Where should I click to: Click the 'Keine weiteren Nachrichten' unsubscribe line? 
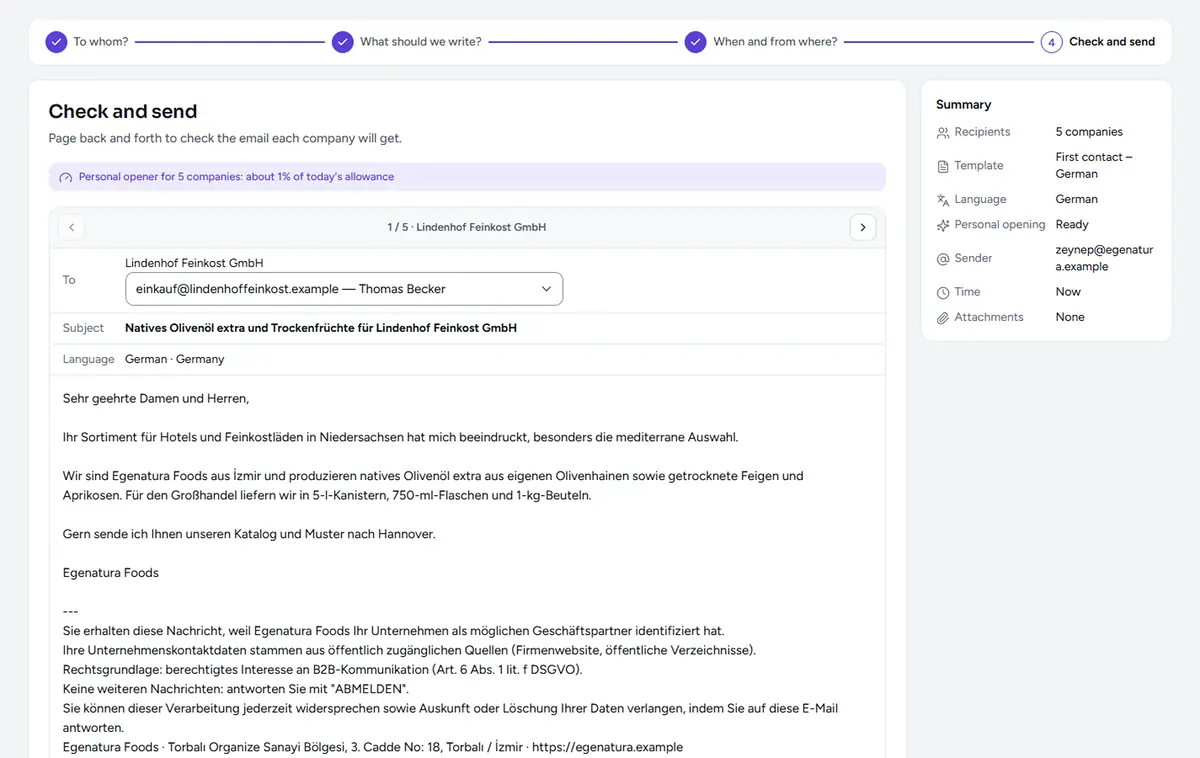pos(236,689)
